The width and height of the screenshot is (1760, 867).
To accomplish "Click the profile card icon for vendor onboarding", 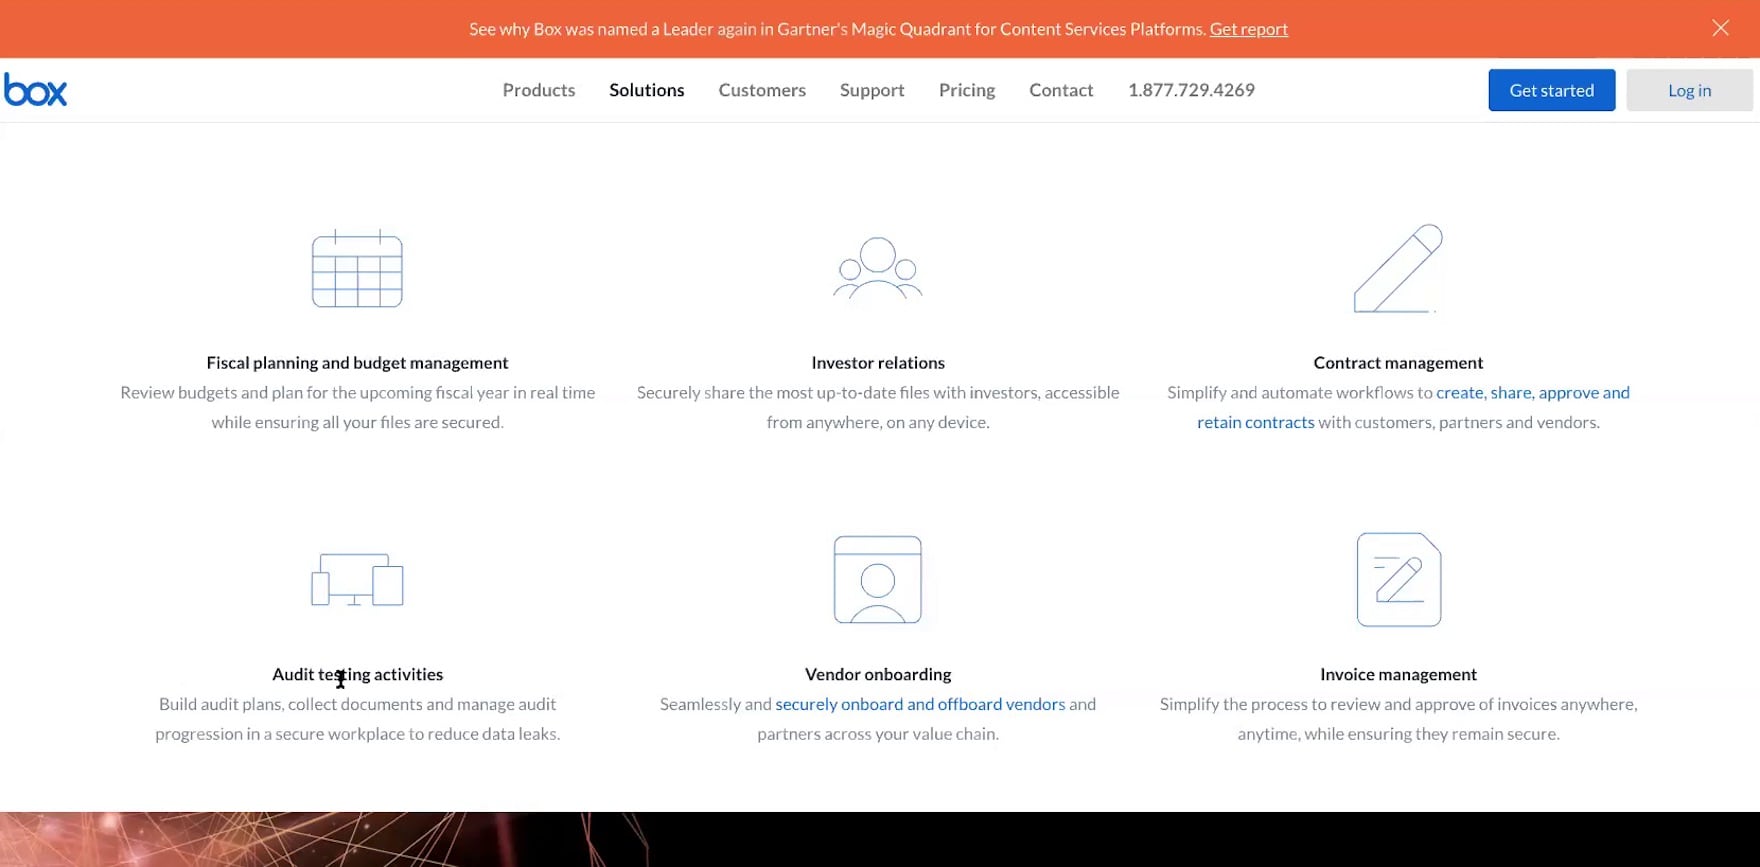I will tap(877, 580).
